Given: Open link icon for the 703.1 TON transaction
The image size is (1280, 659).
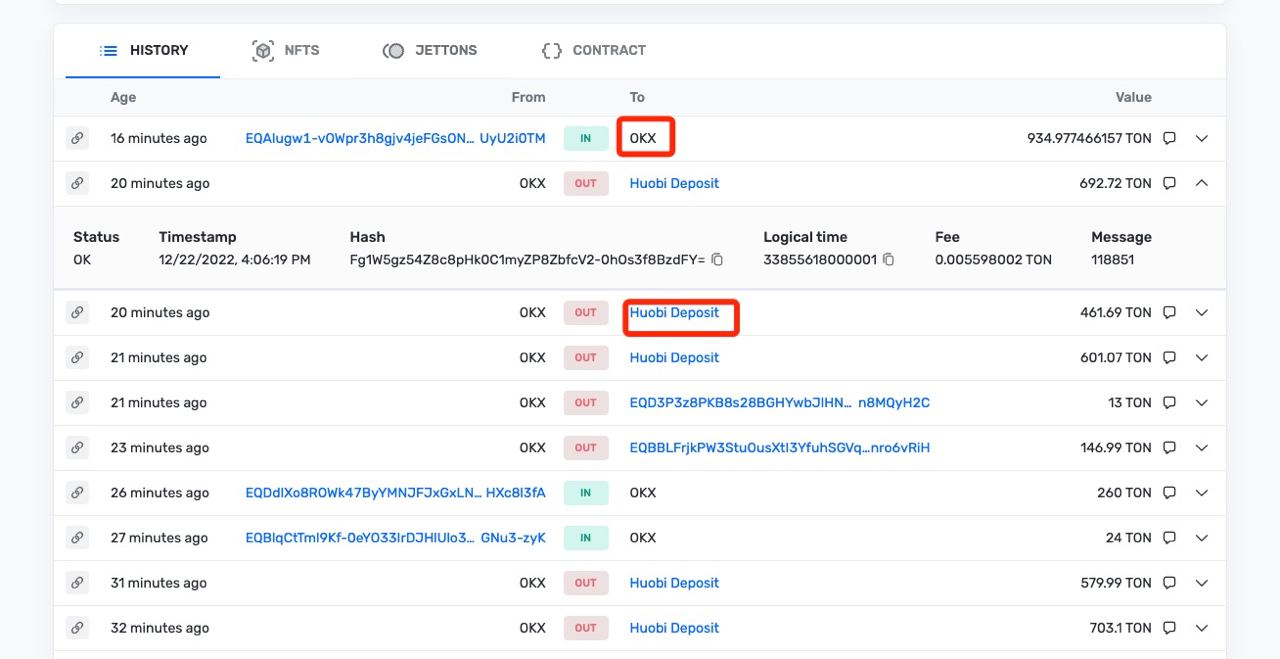Looking at the screenshot, I should pyautogui.click(x=77, y=628).
